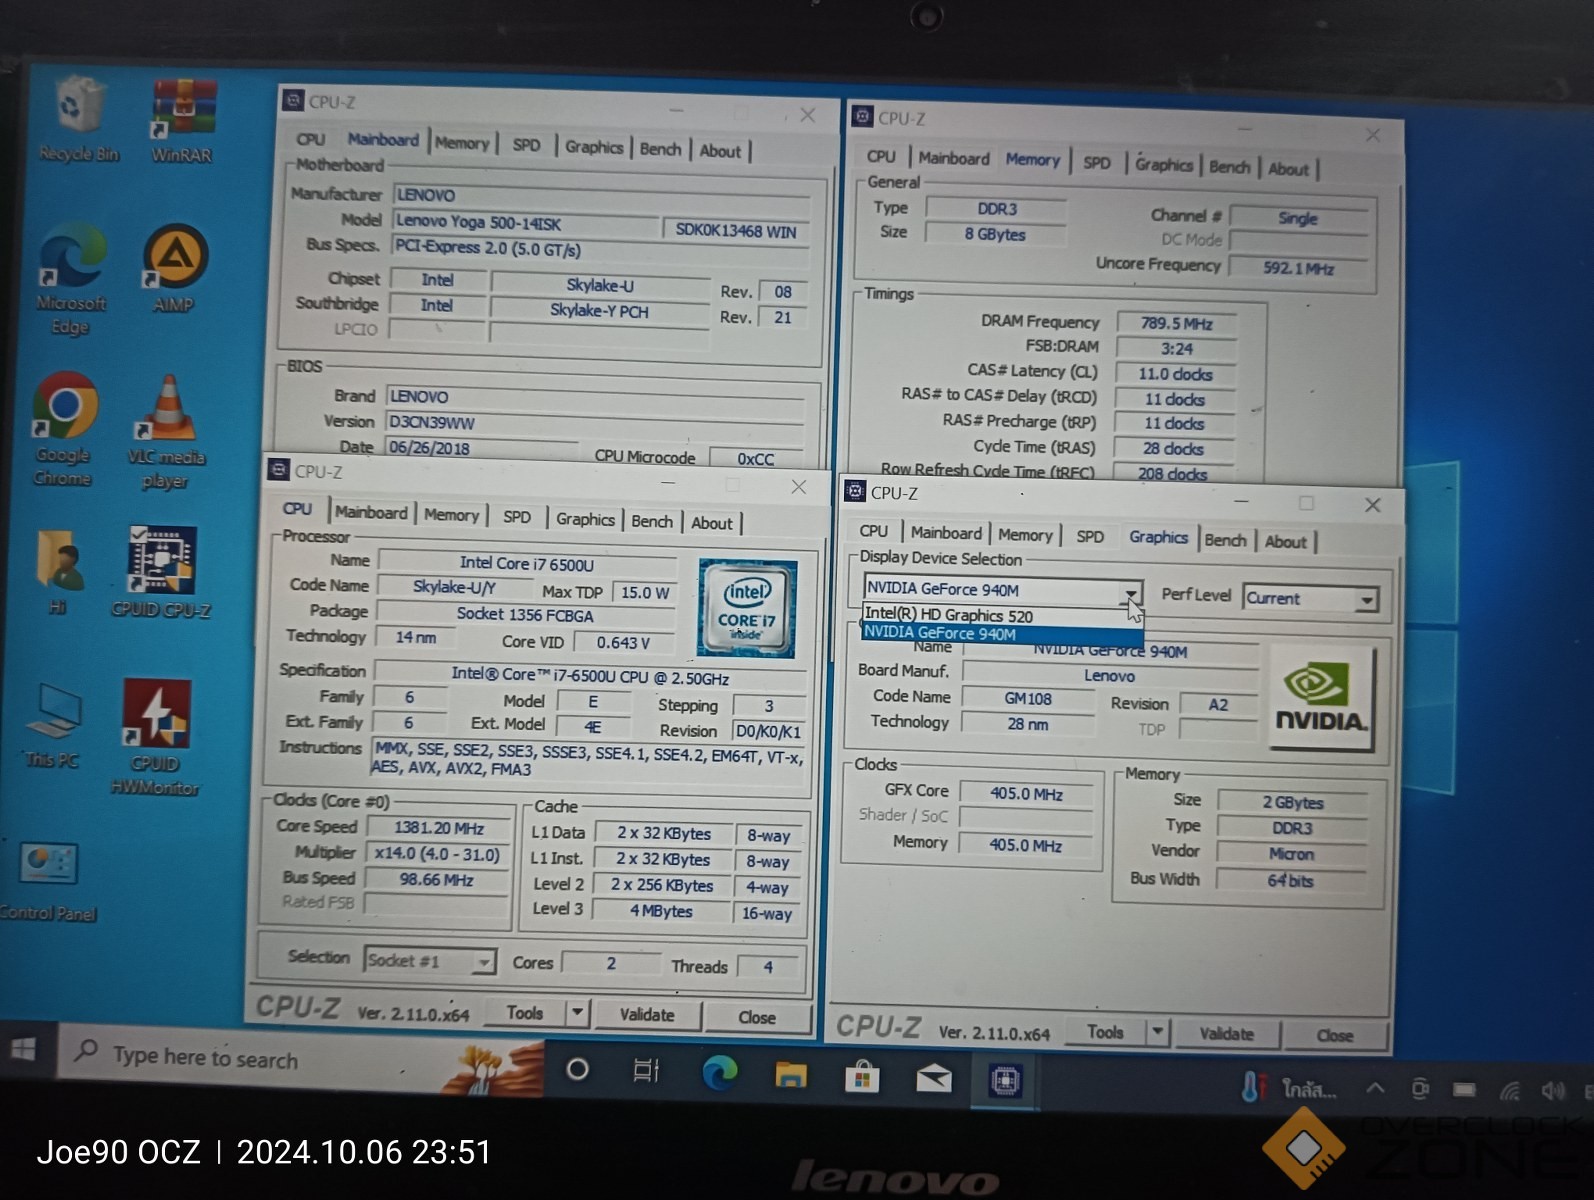Click the Intel Core i7 6500U name field

click(527, 563)
